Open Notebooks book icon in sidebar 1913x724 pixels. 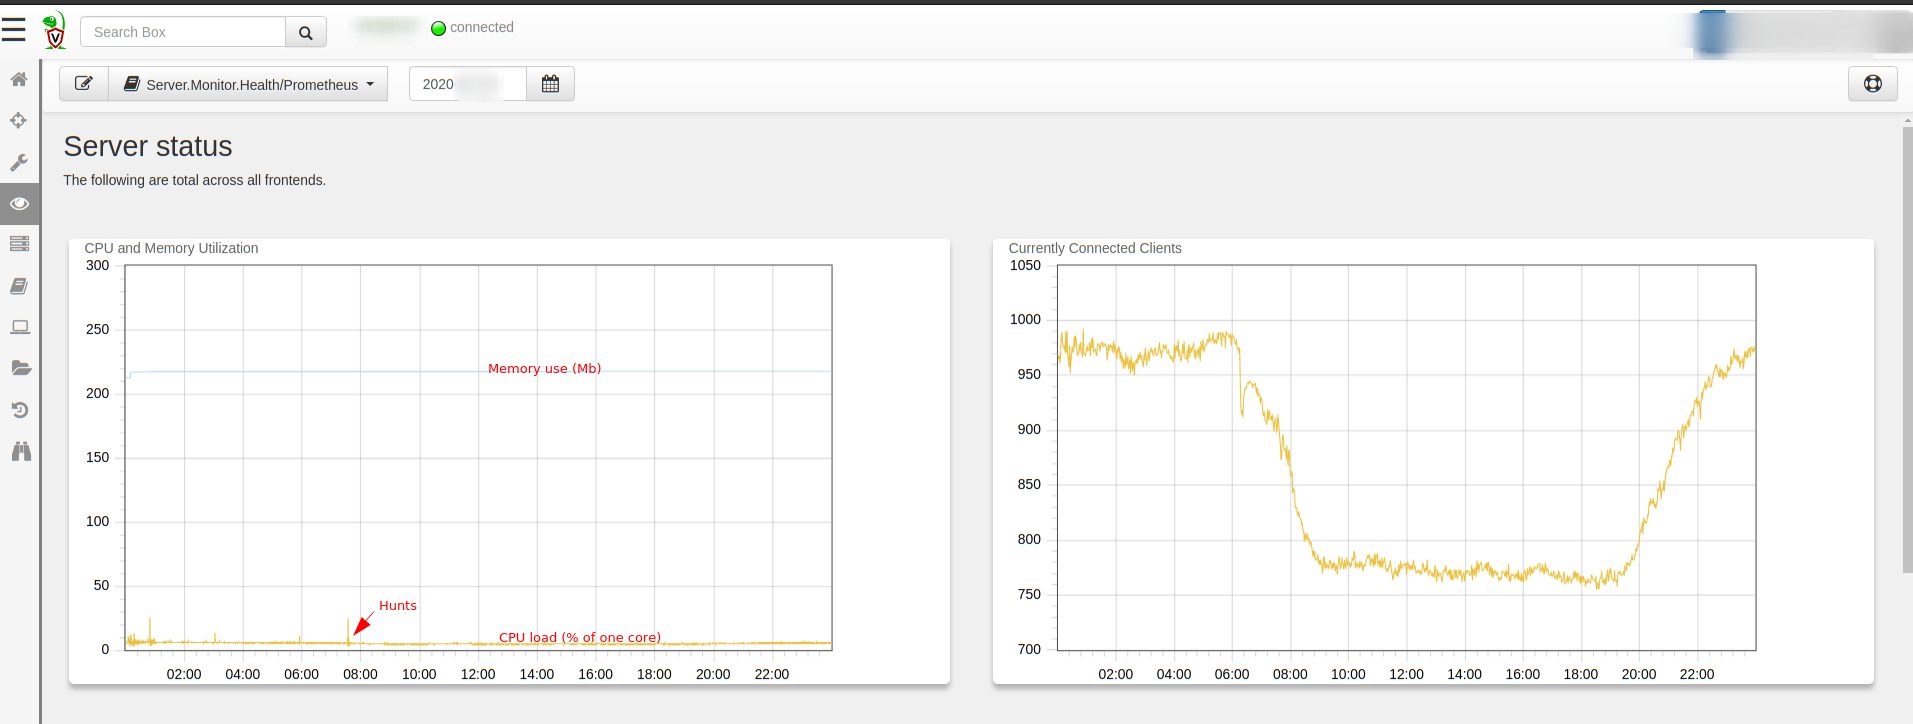point(19,286)
